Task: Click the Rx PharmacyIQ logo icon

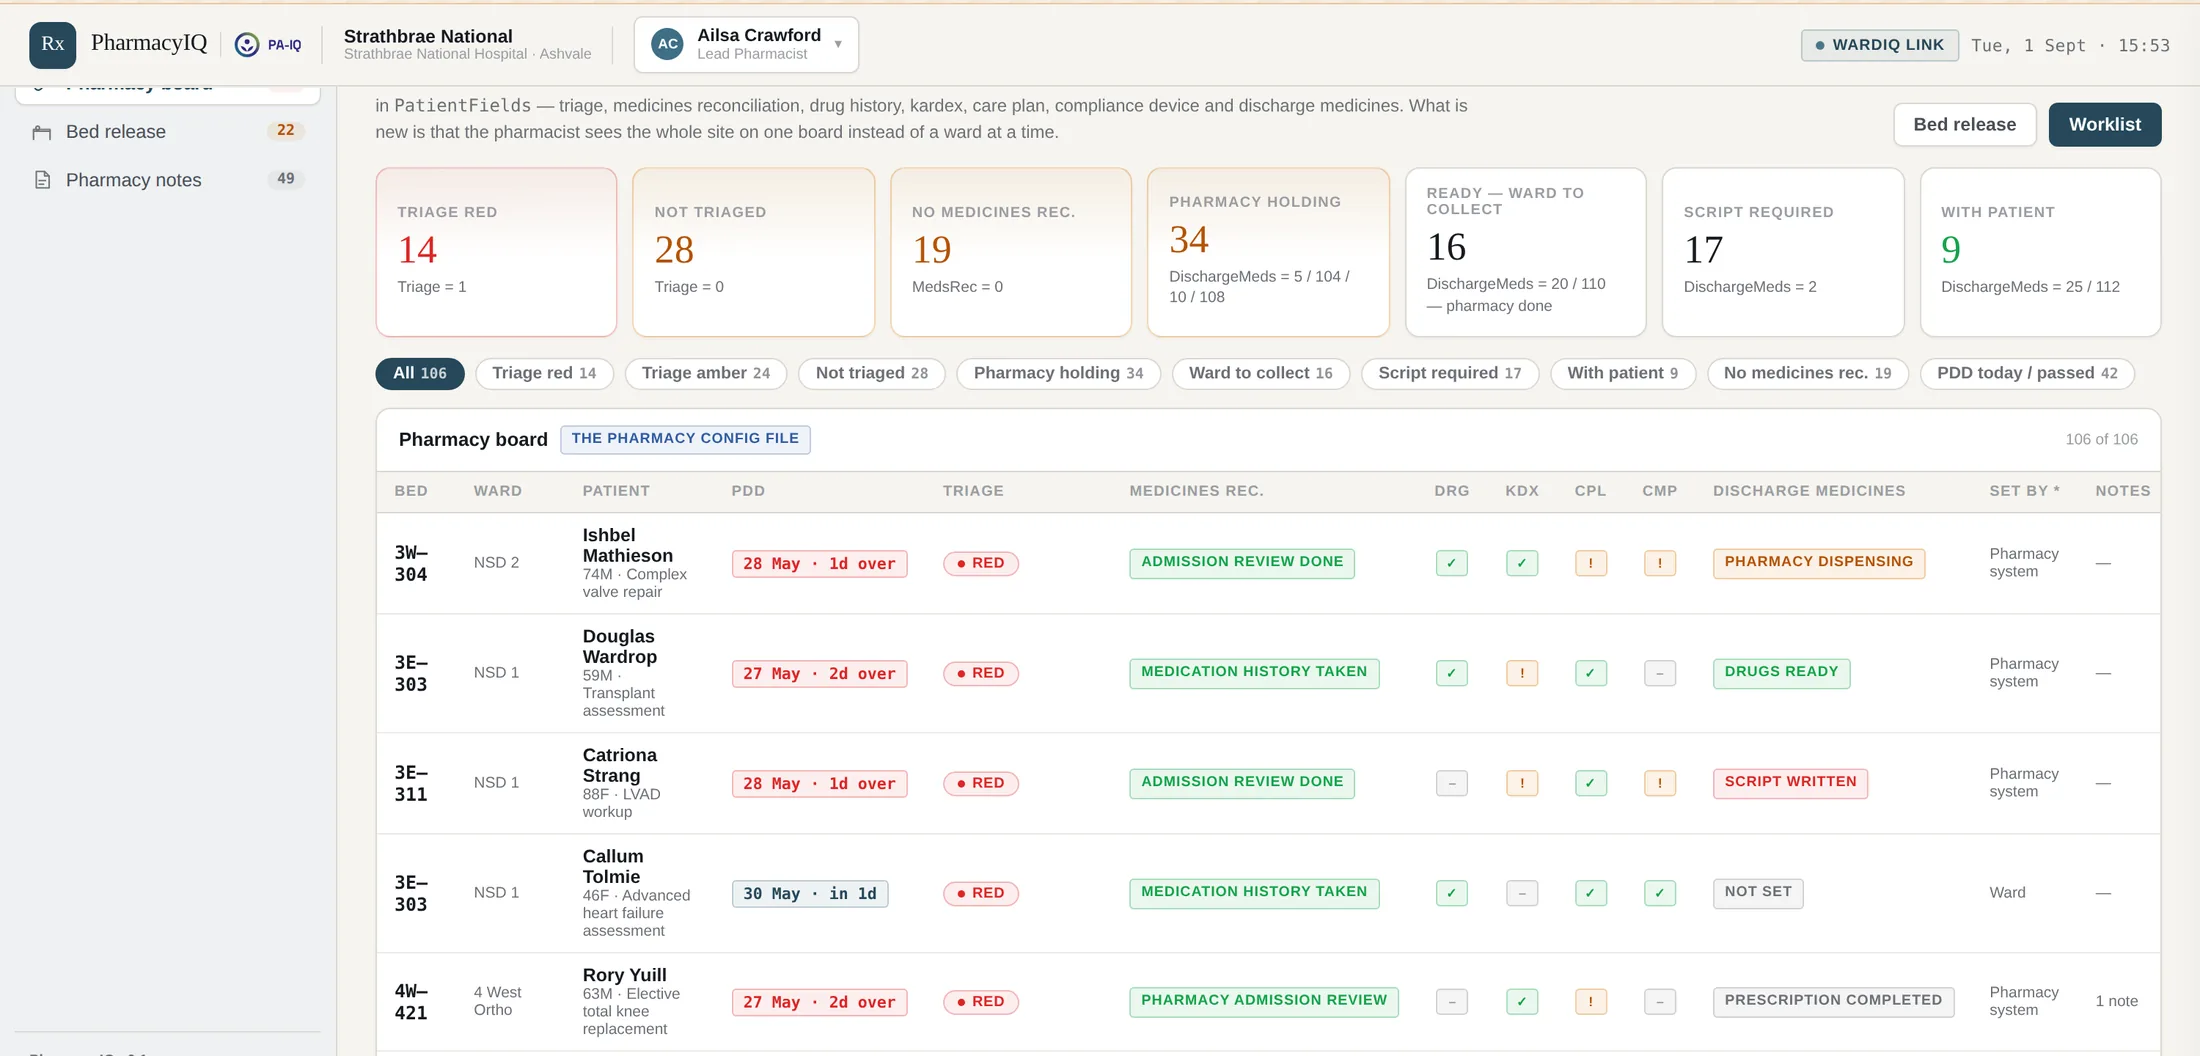Action: pos(52,45)
